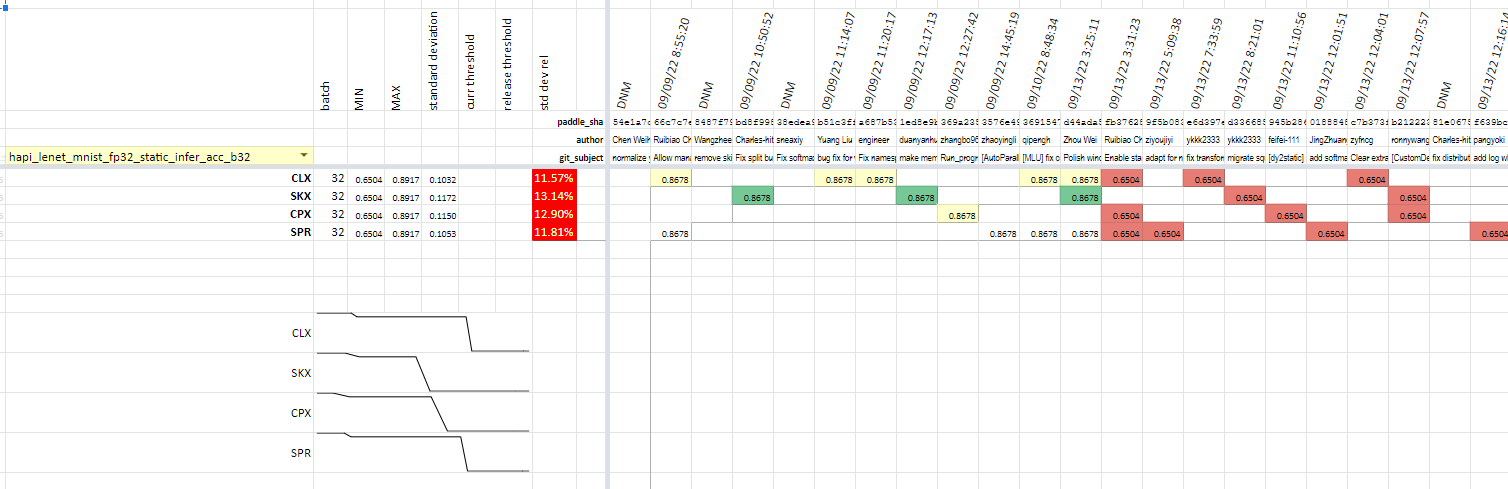Select git subject '[dy2static]' cell
This screenshot has height=489, width=1508.
pos(1286,158)
